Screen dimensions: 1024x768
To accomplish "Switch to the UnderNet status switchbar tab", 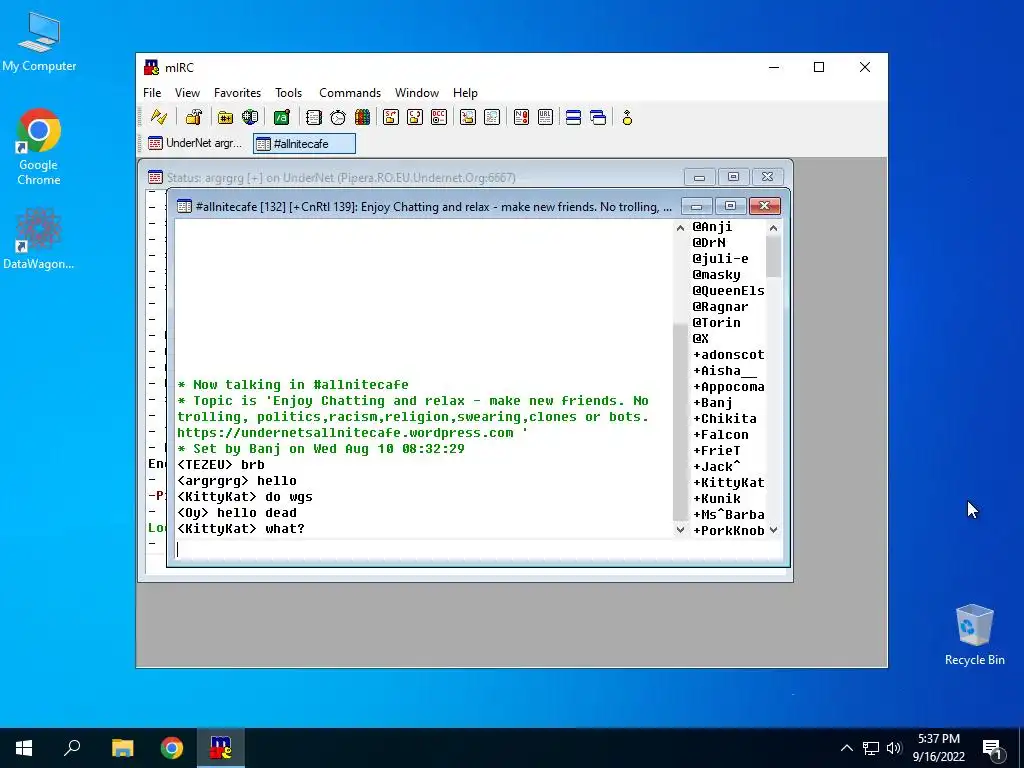I will (x=196, y=143).
